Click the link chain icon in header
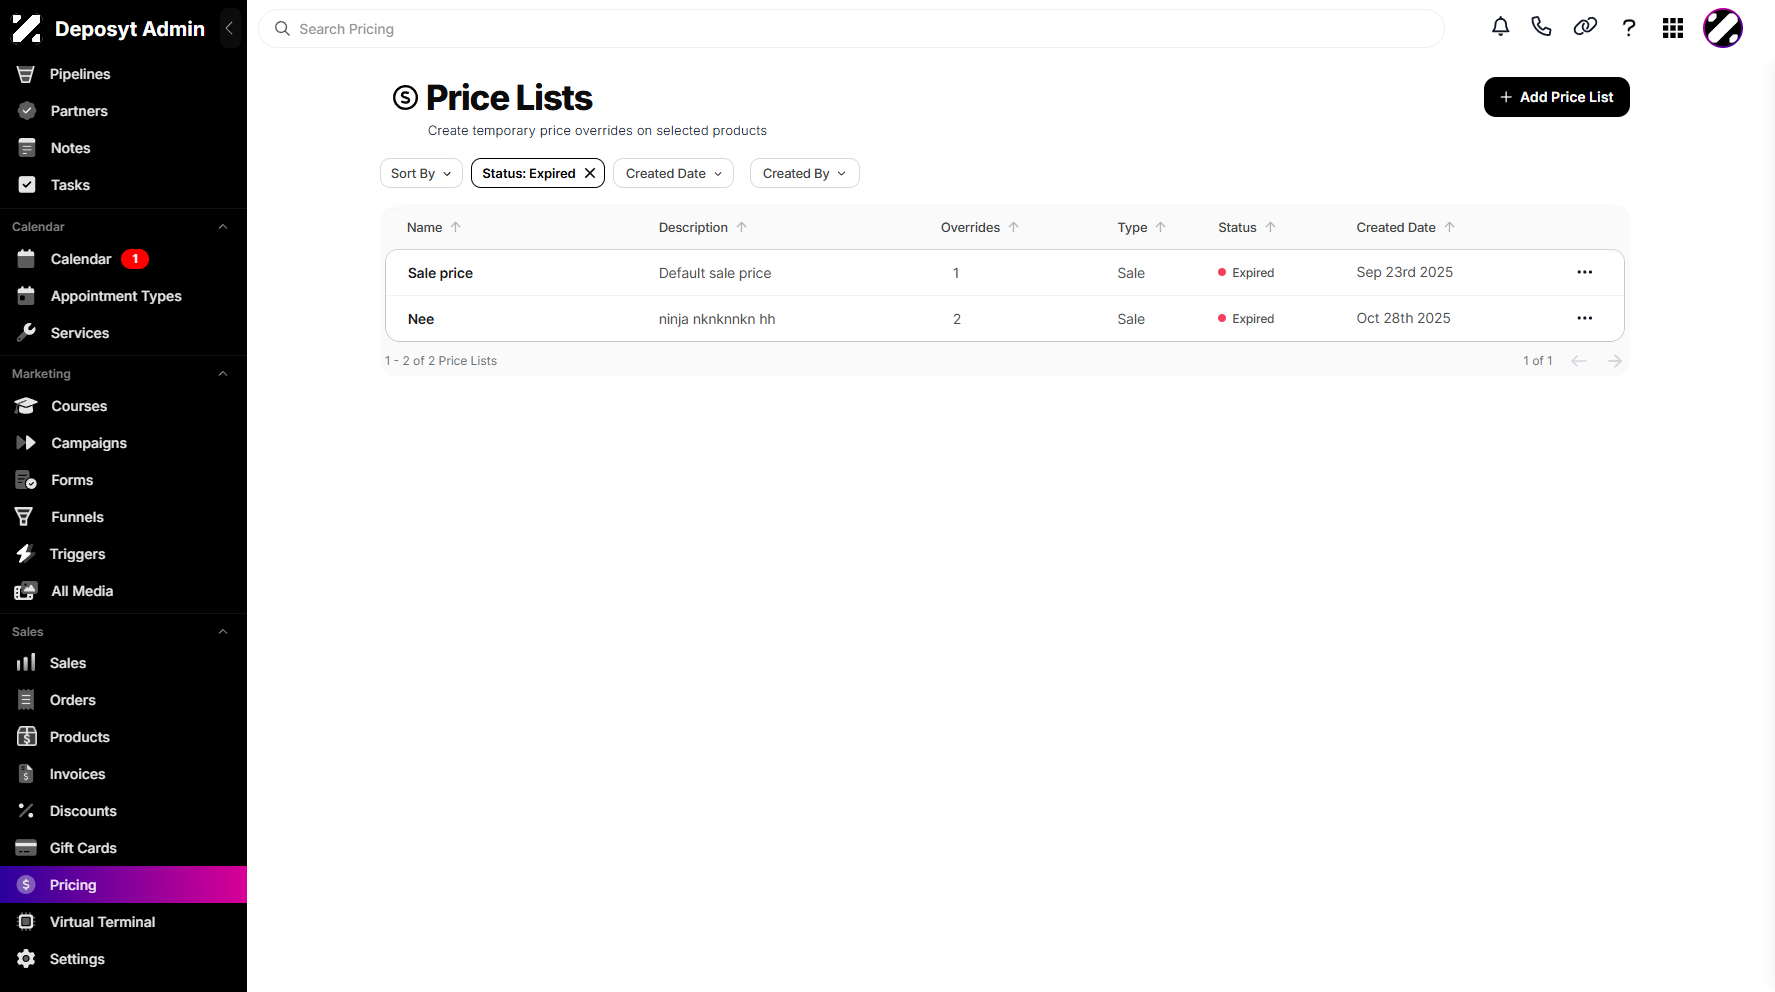The image size is (1775, 992). tap(1585, 27)
